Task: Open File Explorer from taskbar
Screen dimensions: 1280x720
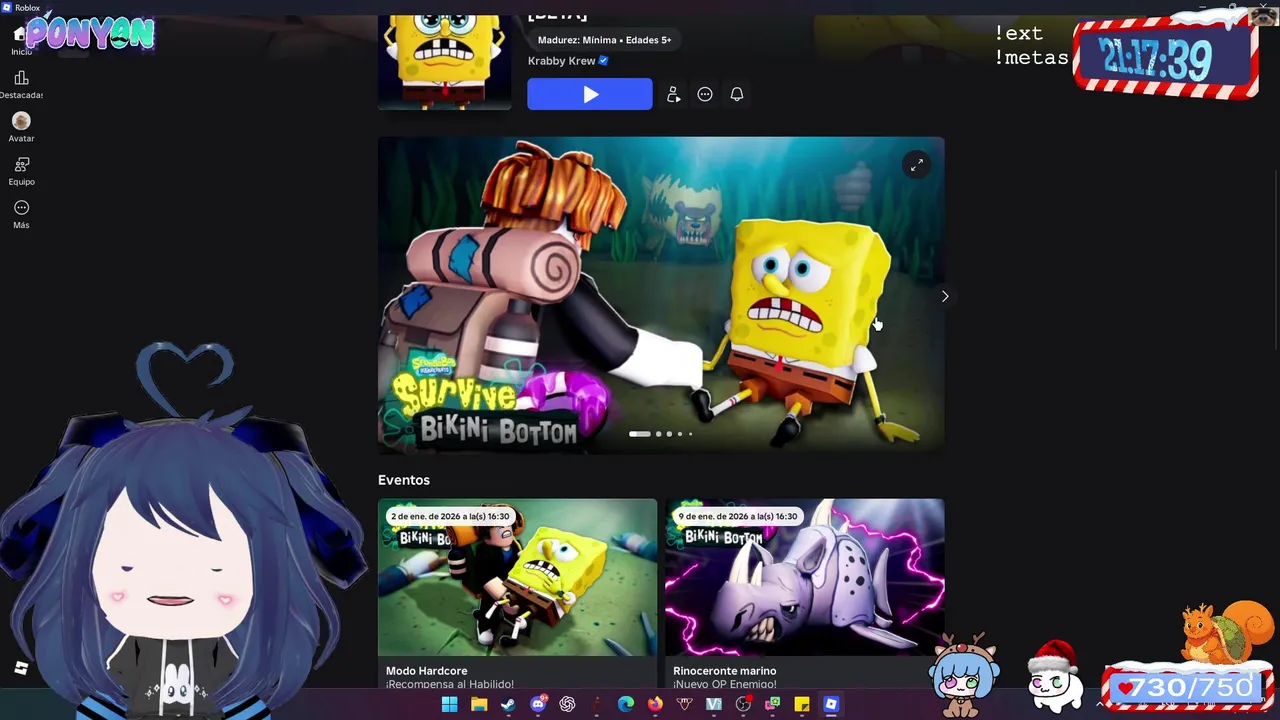Action: [479, 705]
